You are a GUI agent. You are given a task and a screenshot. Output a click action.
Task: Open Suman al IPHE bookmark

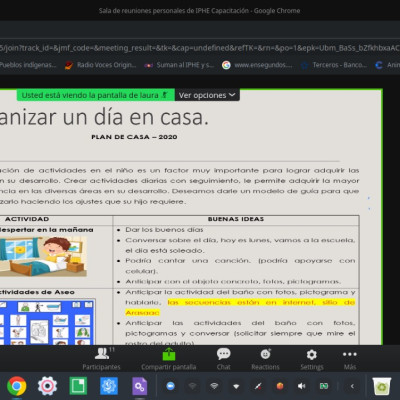coord(179,65)
